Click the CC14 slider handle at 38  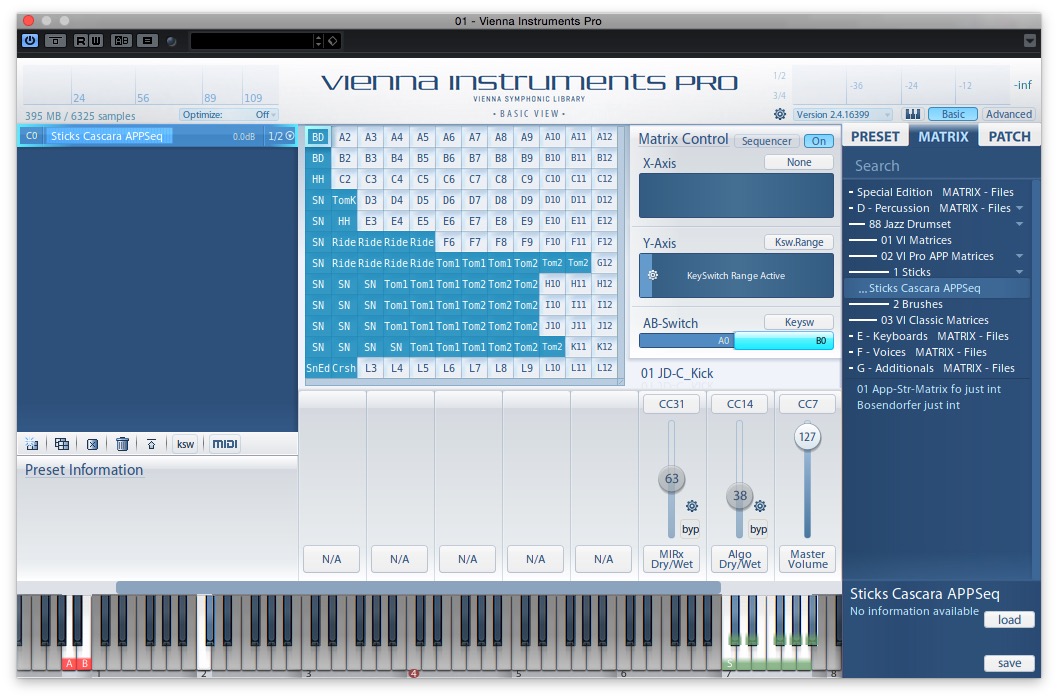coord(740,496)
